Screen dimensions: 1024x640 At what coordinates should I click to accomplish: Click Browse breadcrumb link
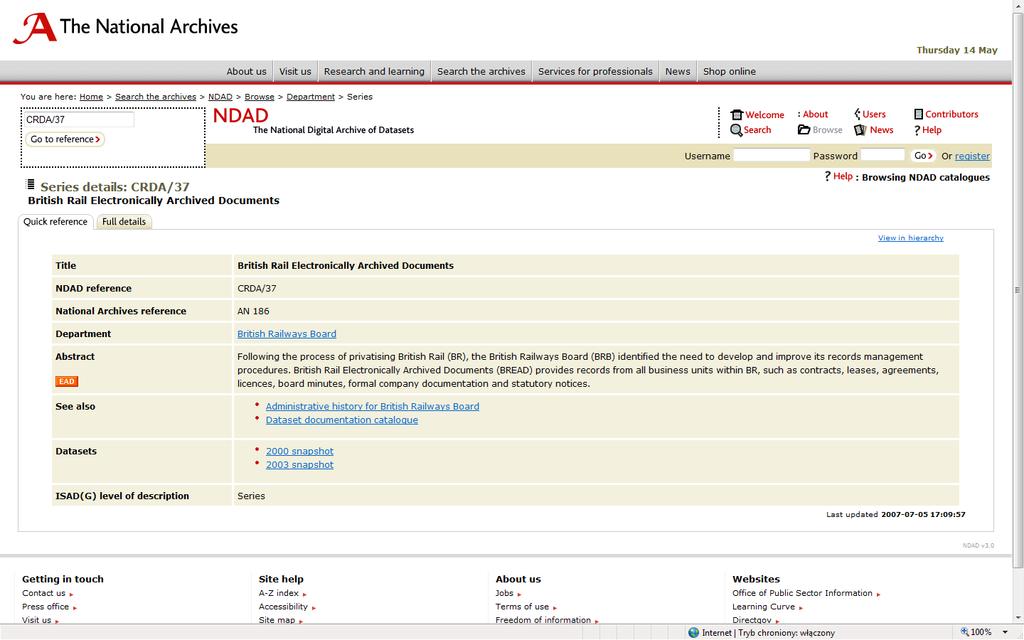point(259,97)
